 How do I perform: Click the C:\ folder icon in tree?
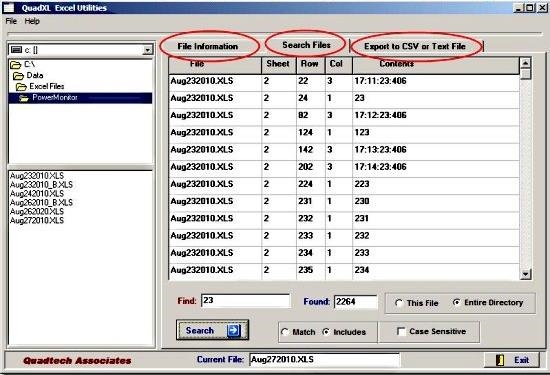coord(15,65)
